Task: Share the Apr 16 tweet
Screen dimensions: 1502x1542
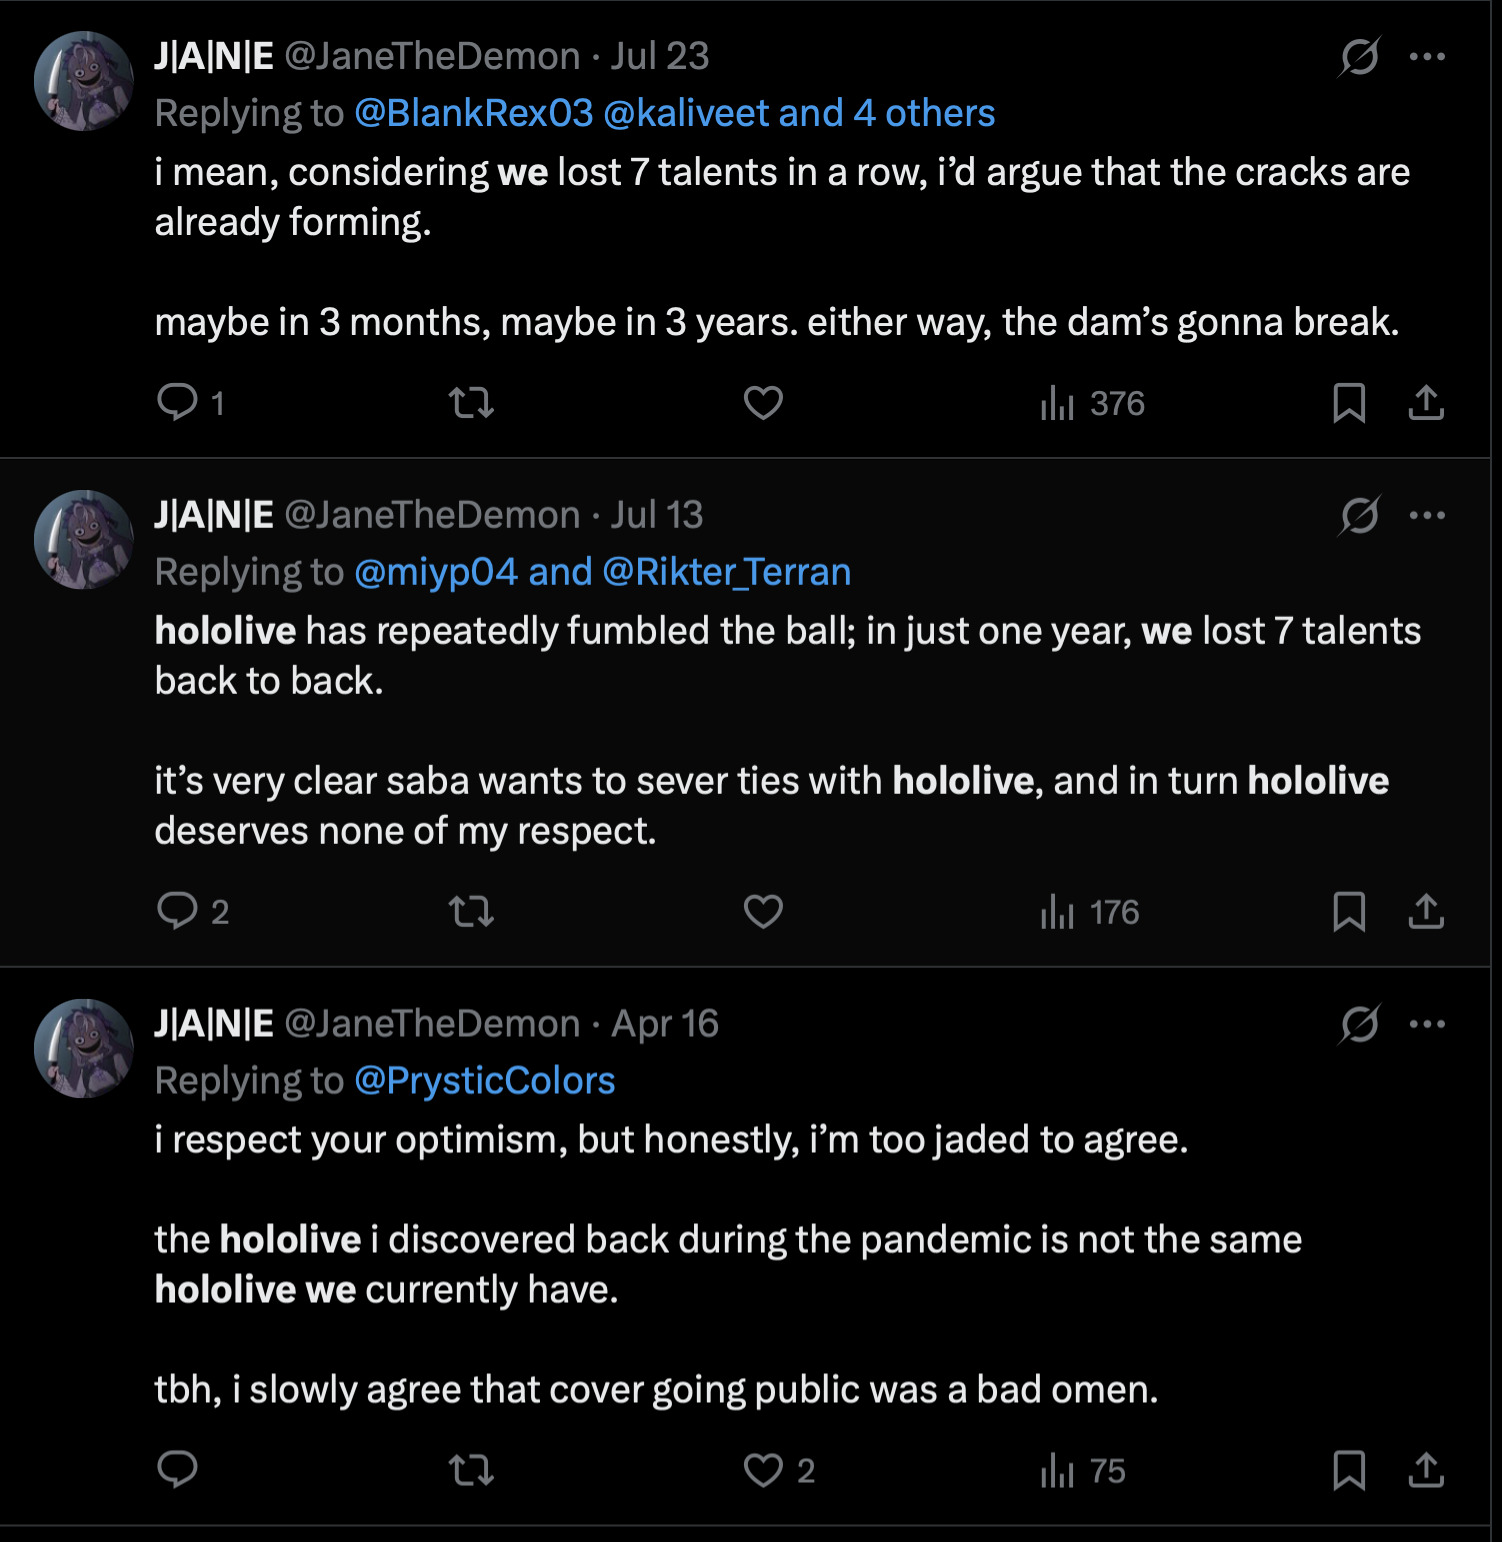Action: pyautogui.click(x=1426, y=1470)
